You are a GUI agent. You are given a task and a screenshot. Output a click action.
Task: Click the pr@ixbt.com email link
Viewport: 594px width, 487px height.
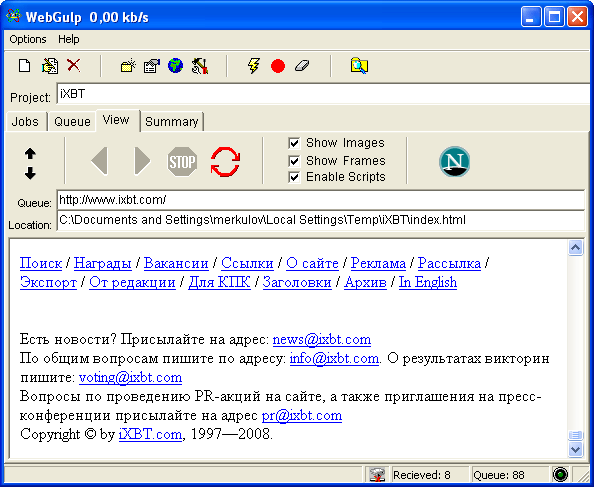pos(302,415)
